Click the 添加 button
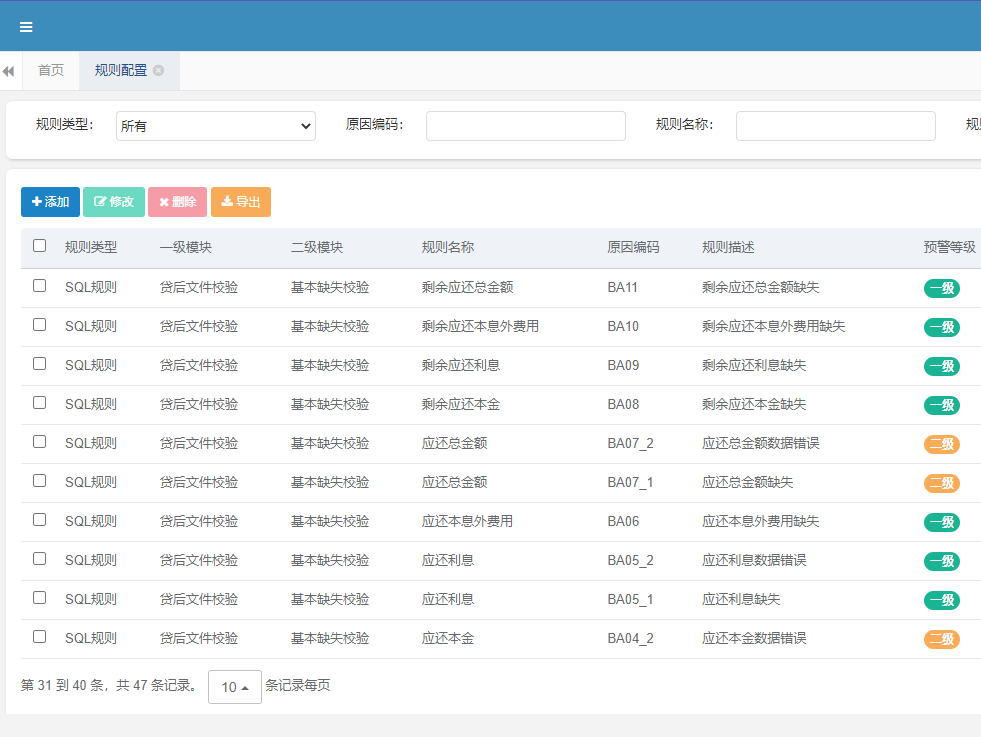 pyautogui.click(x=51, y=202)
